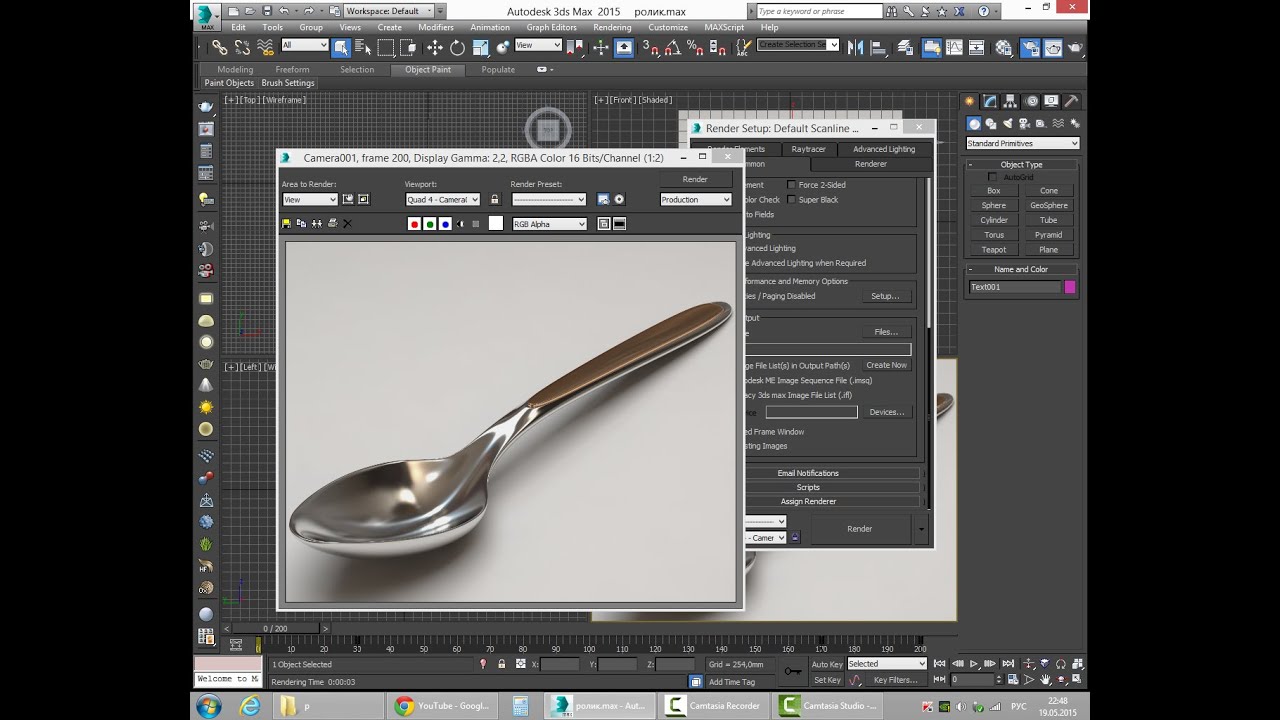Toggle the red channel in render window
The image size is (1280, 720).
pyautogui.click(x=414, y=224)
